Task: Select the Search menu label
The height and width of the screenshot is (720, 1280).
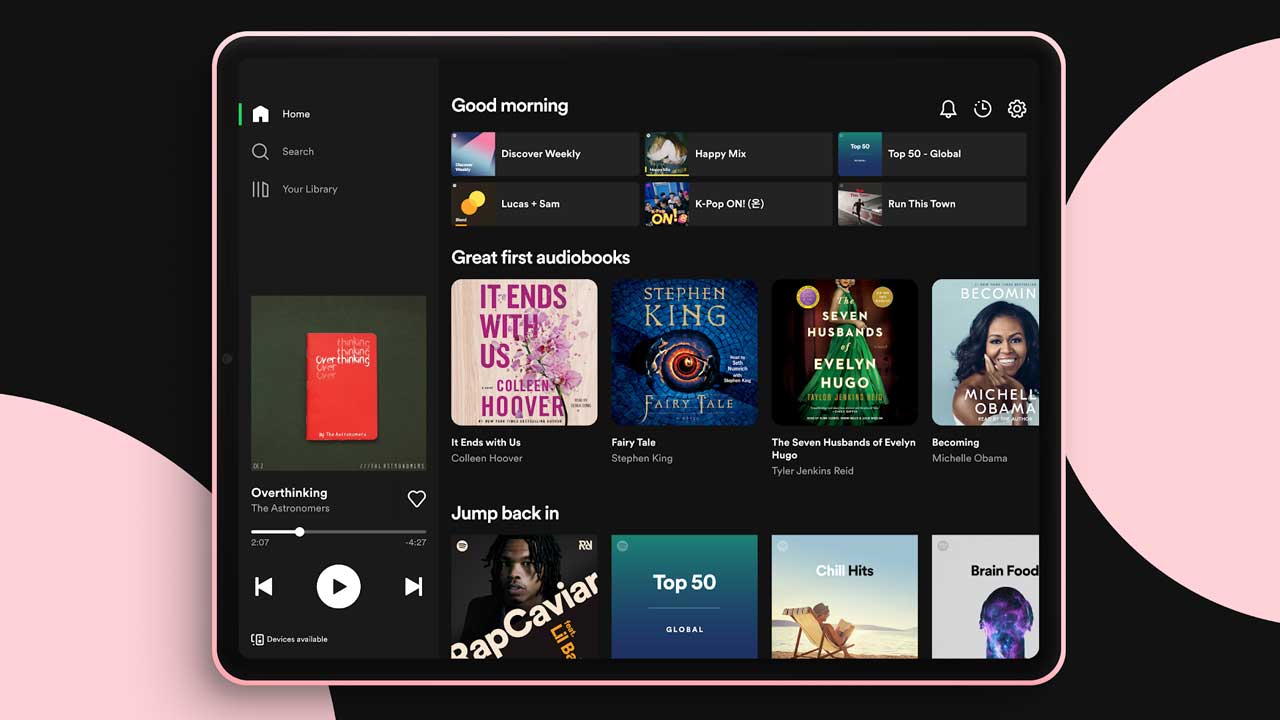Action: (298, 152)
